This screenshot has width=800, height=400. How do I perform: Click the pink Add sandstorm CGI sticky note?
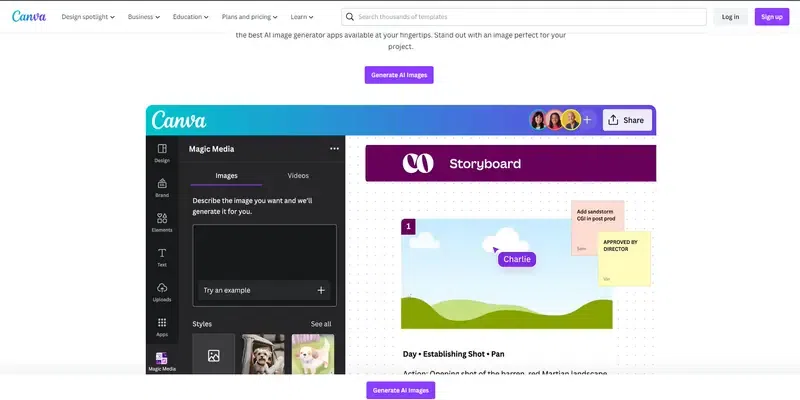coord(597,228)
